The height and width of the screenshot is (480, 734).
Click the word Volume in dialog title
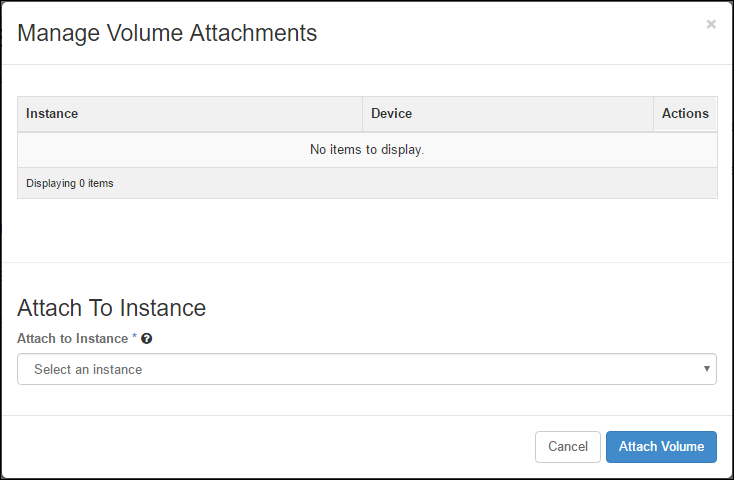(145, 33)
